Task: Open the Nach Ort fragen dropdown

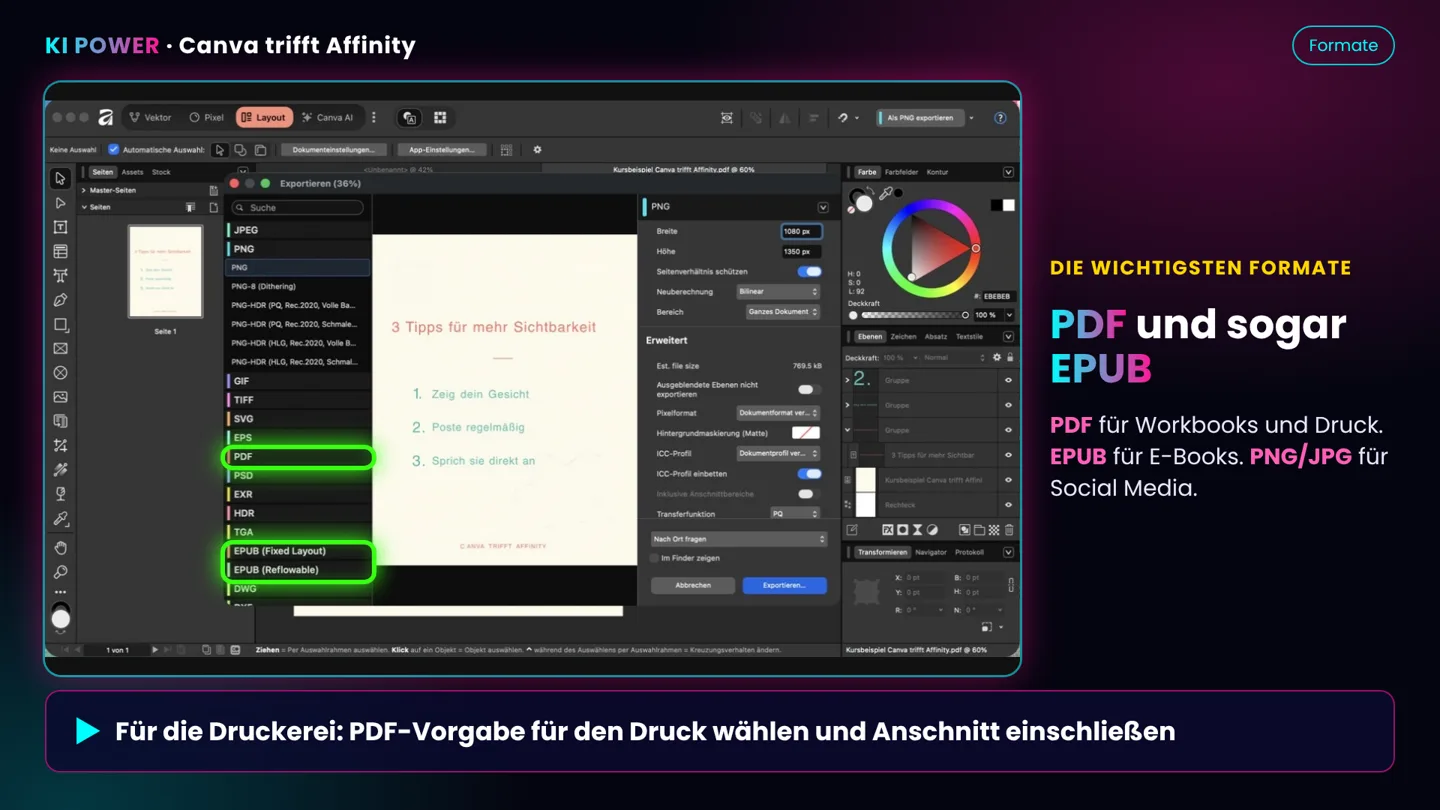Action: click(x=739, y=539)
